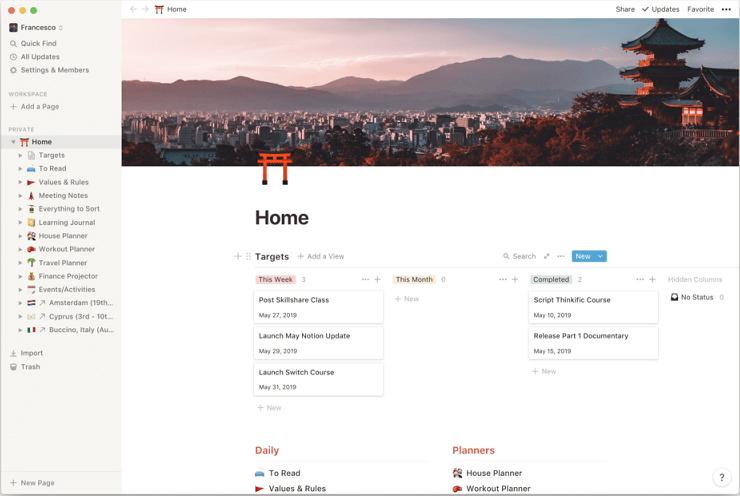The height and width of the screenshot is (496, 740).
Task: Click + New under Completed column
Action: click(x=544, y=371)
